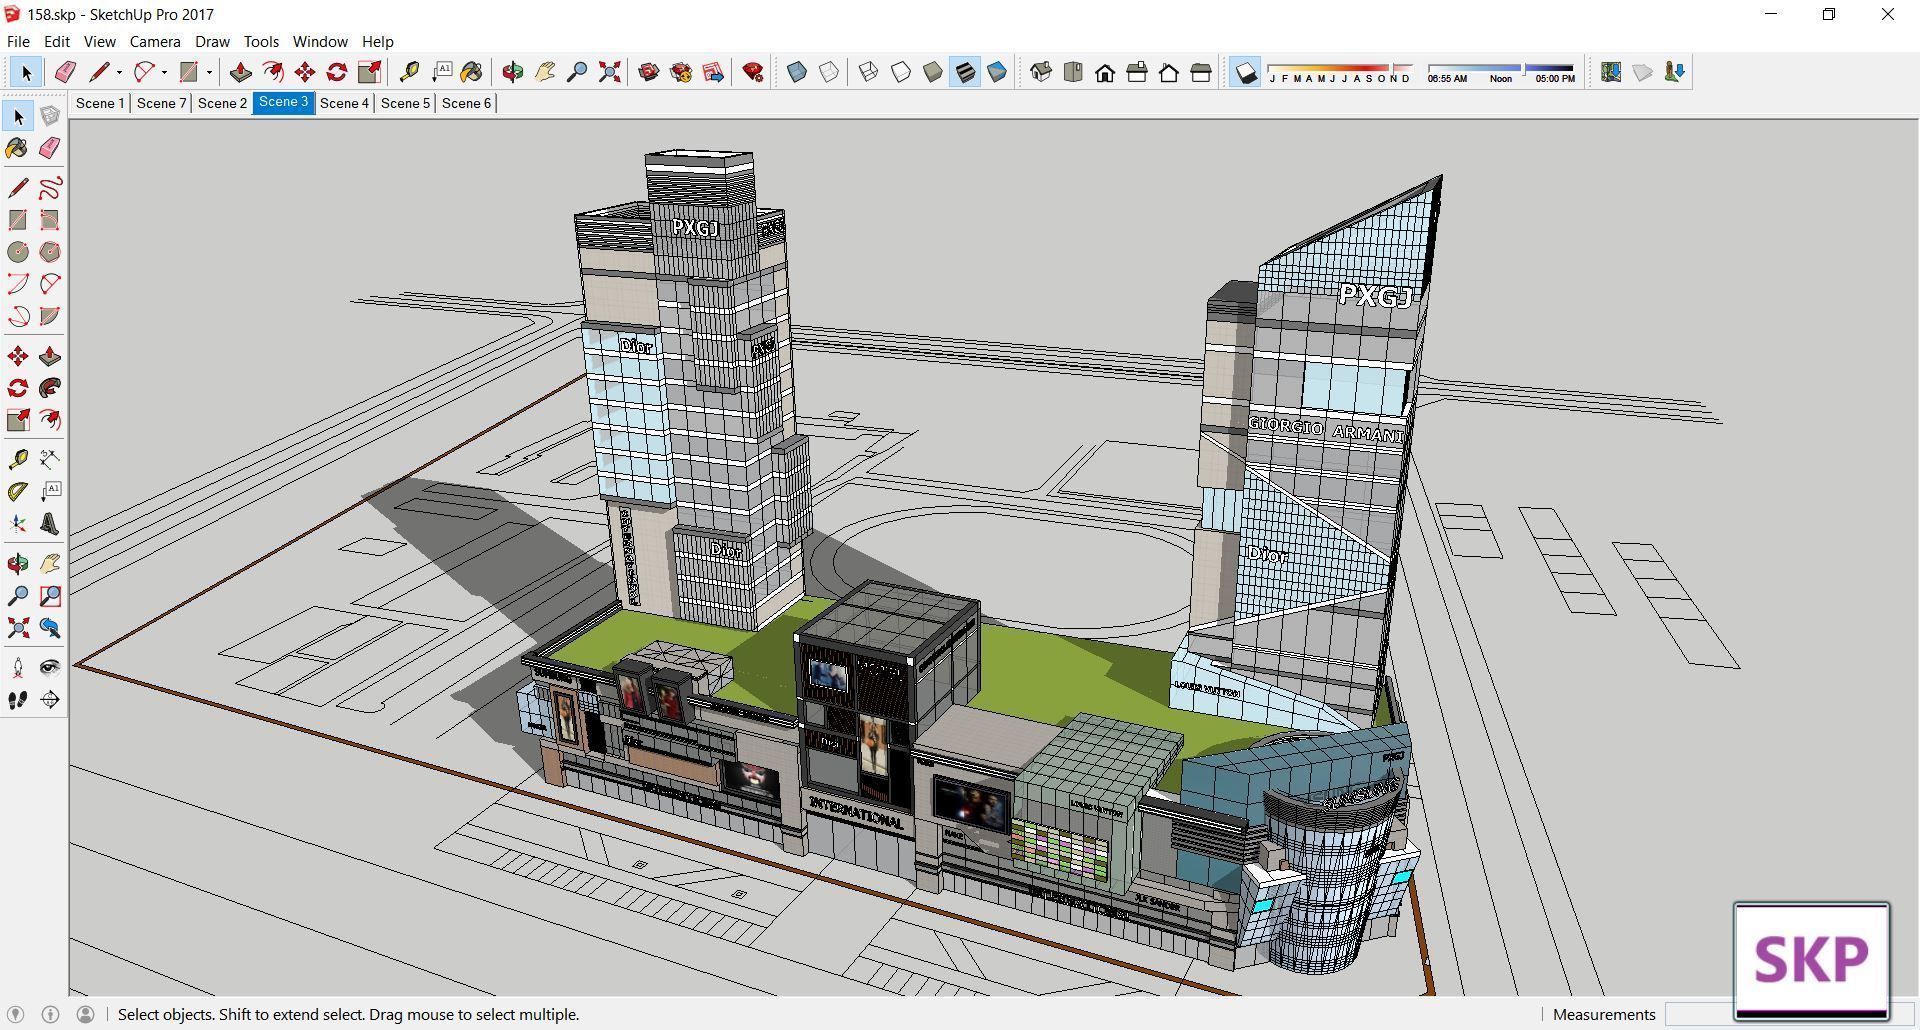Open the View menu
The width and height of the screenshot is (1920, 1030).
point(99,41)
